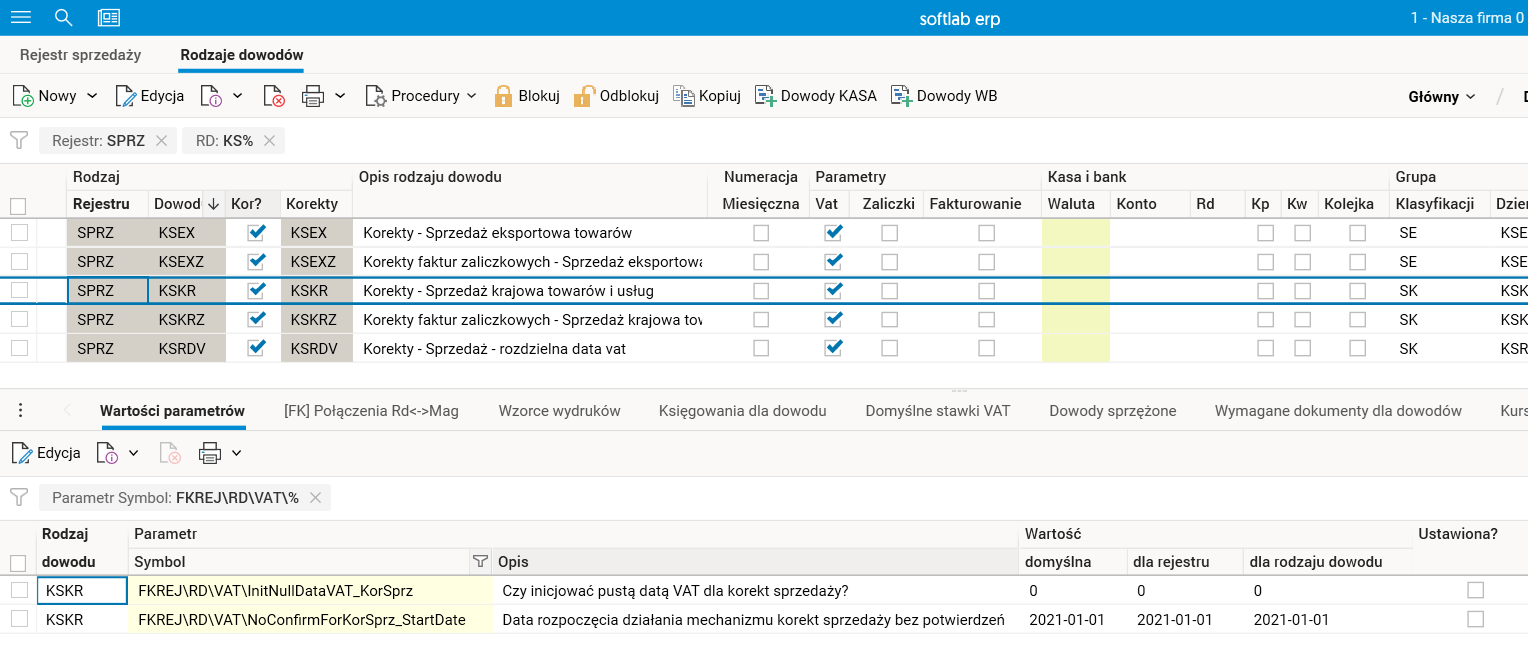Expand the Procedury dropdown
Screen dimensions: 1528x662
point(471,96)
